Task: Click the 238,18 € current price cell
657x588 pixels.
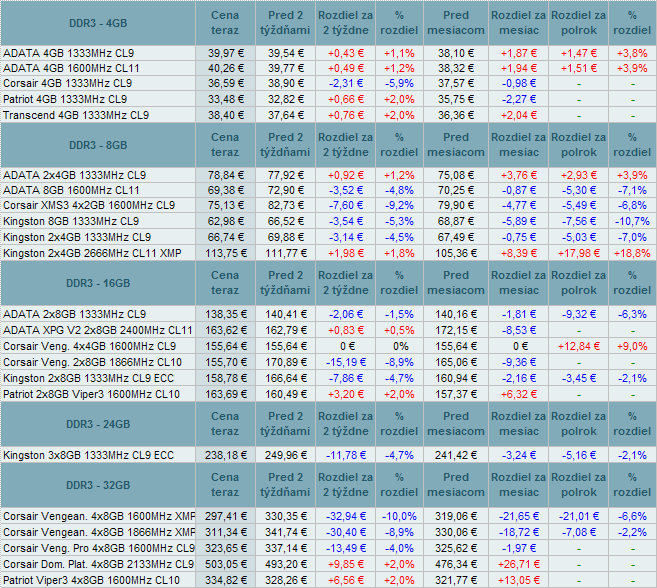Action: click(225, 455)
